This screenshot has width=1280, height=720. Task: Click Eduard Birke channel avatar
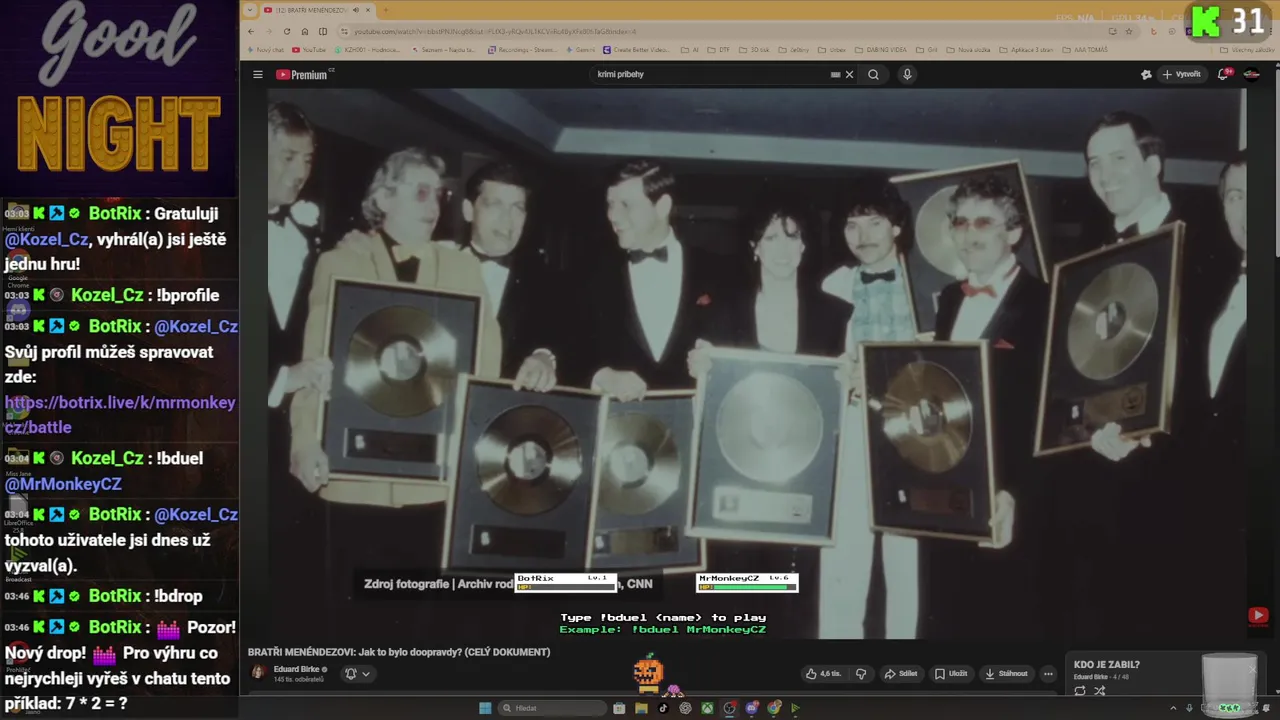(258, 673)
